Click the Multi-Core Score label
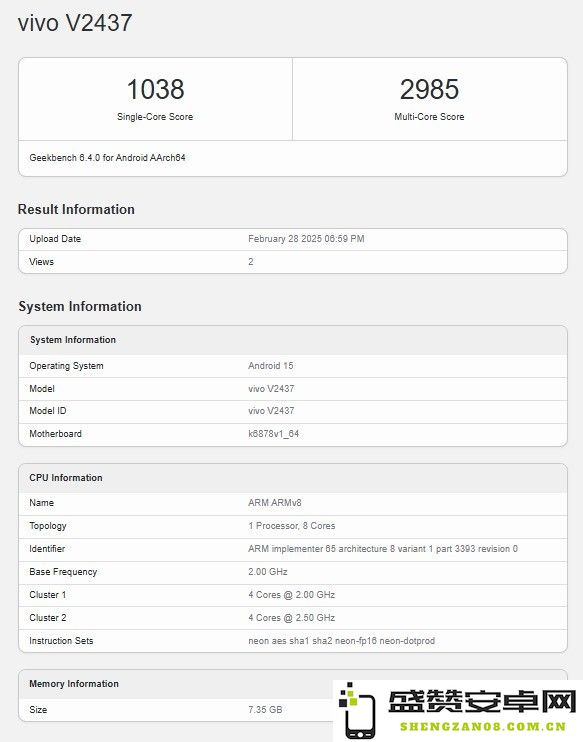 [x=429, y=117]
